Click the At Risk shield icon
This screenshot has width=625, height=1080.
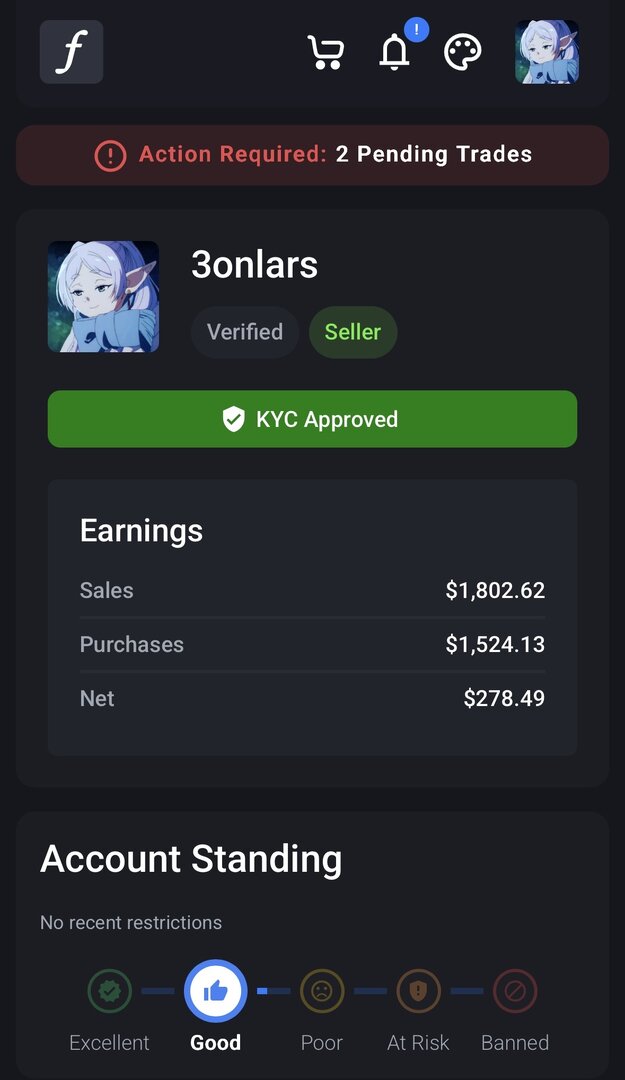[x=419, y=992]
